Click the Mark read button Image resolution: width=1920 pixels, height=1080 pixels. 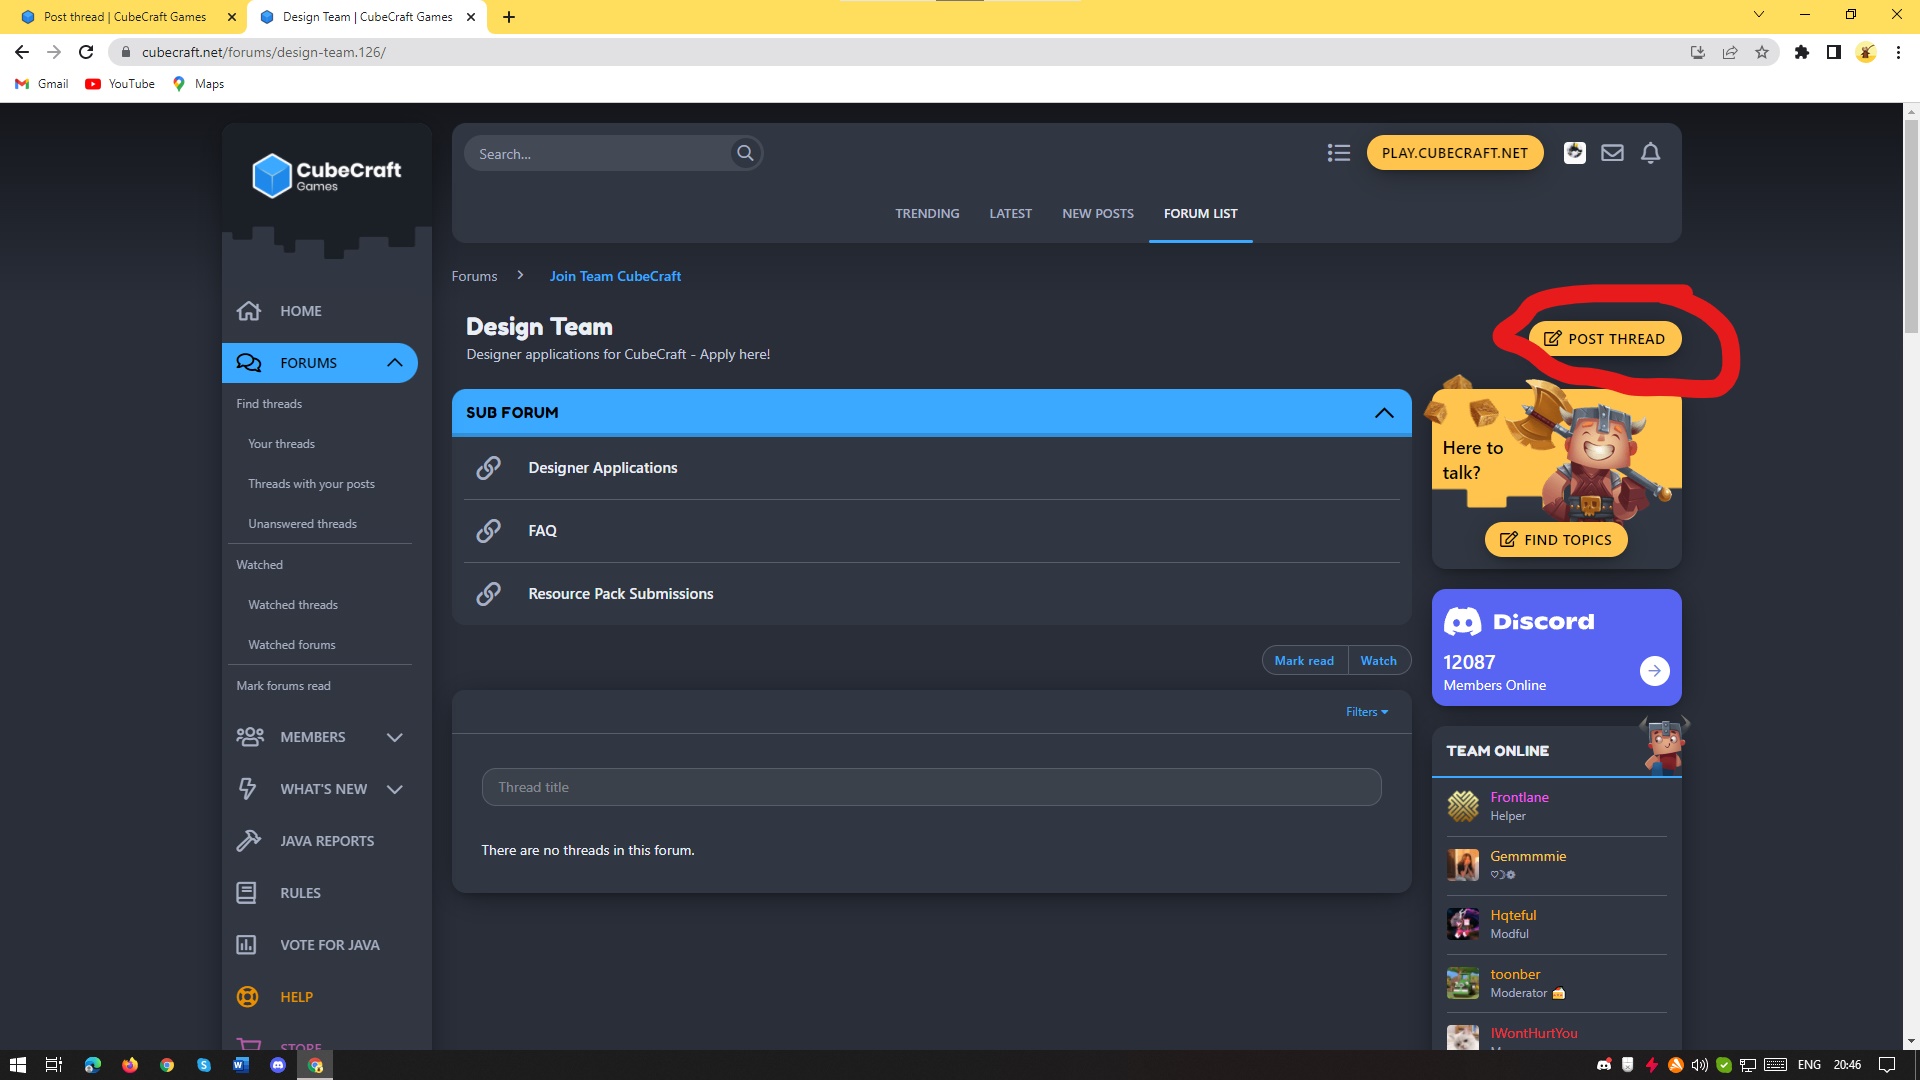[1304, 661]
